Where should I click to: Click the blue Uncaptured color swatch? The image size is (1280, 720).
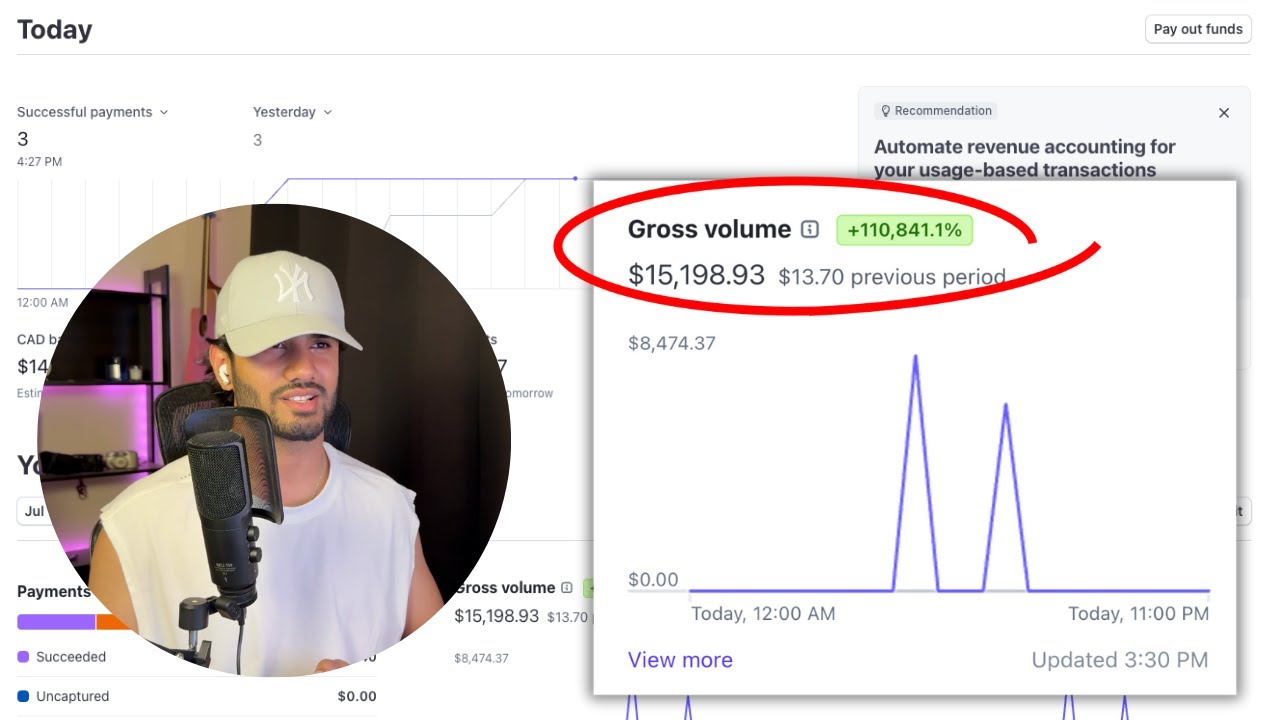[23, 696]
